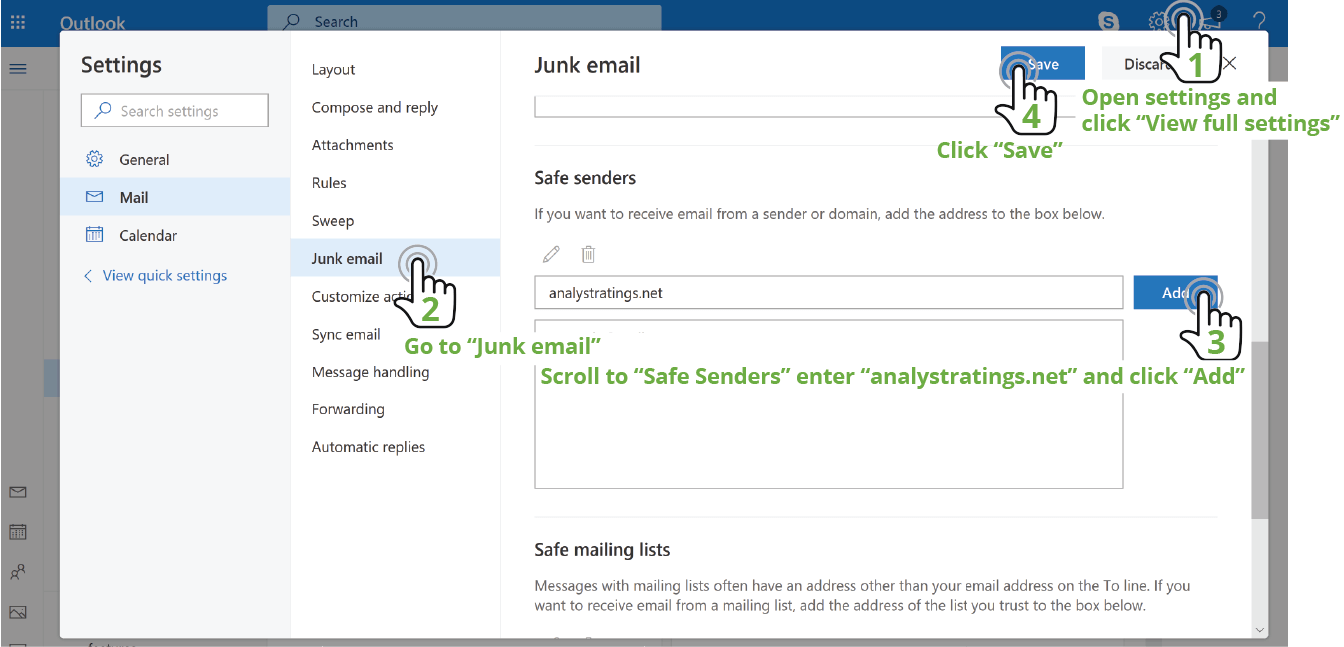Click the Save button
The height and width of the screenshot is (647, 1344).
1043,64
